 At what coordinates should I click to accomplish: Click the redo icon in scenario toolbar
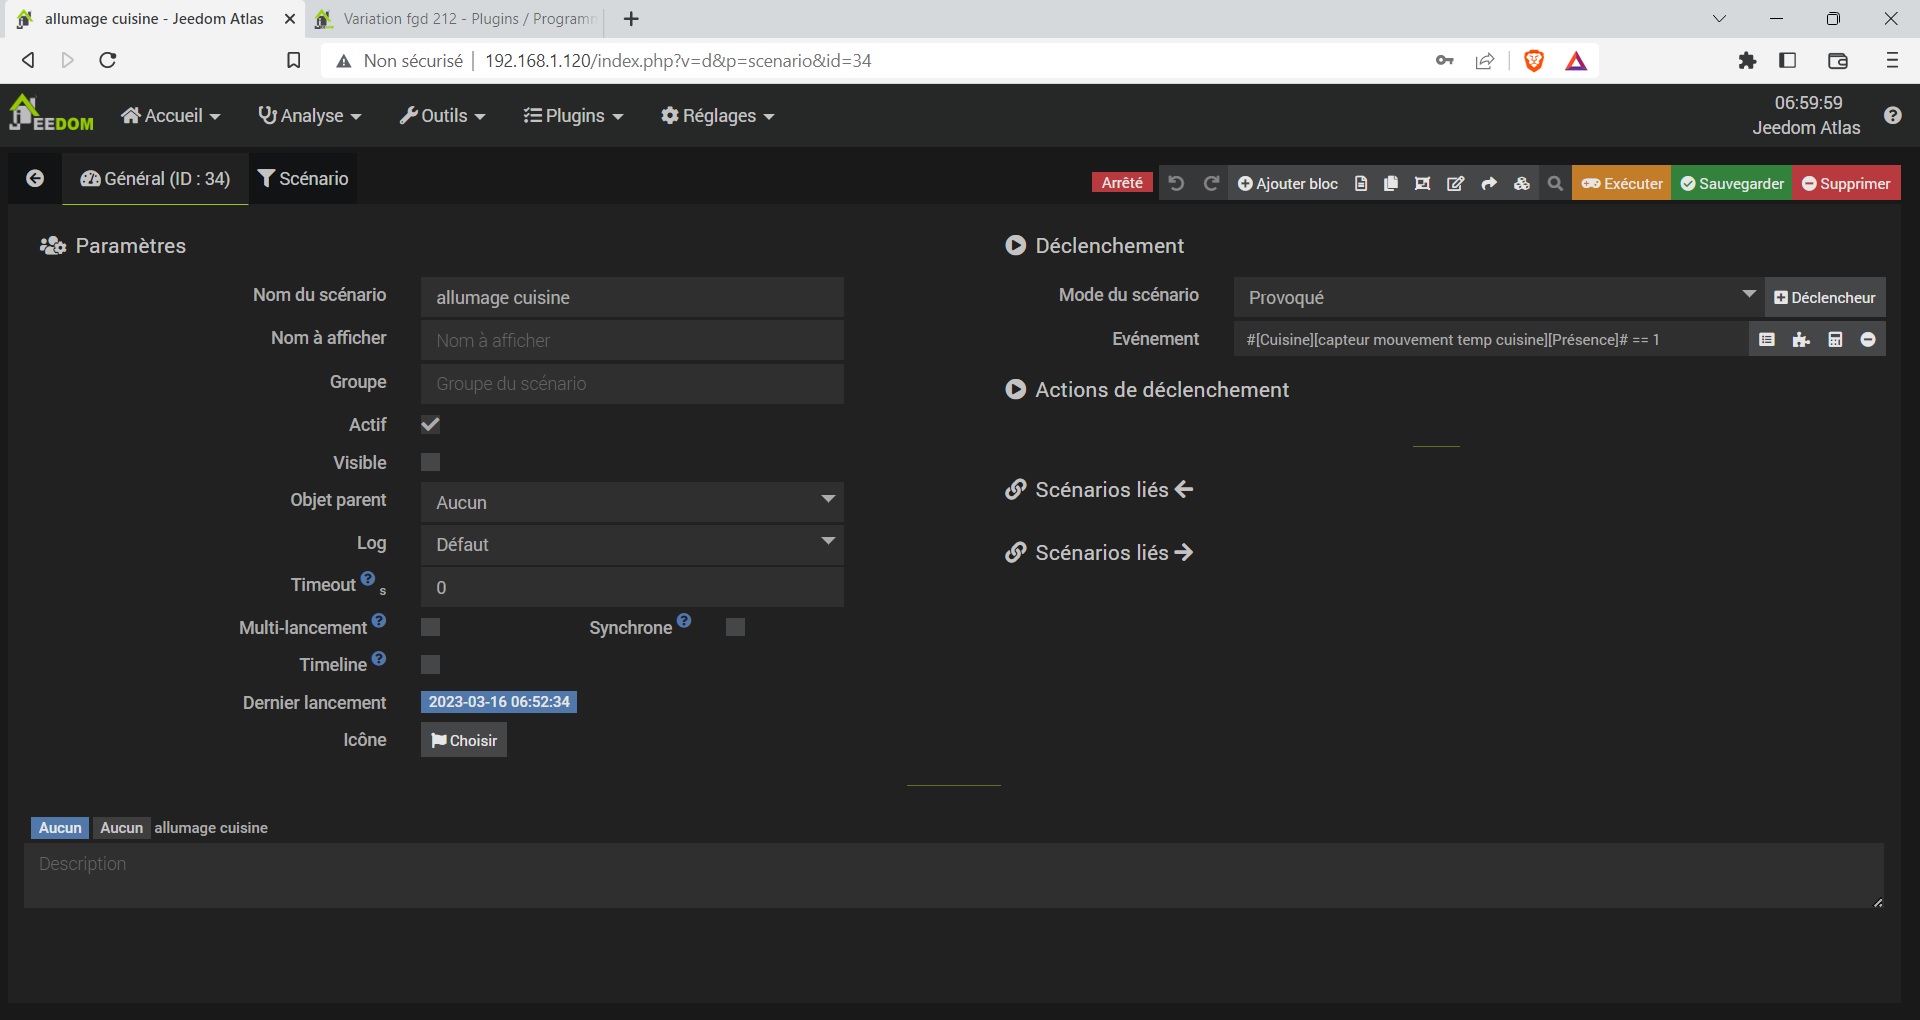pyautogui.click(x=1211, y=184)
